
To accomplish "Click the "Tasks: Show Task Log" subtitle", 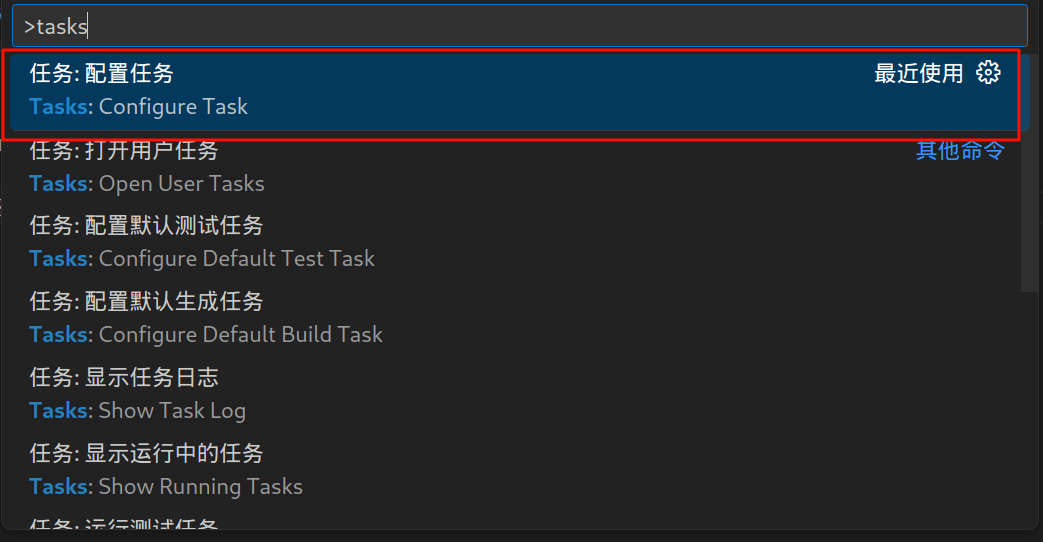I will pyautogui.click(x=138, y=411).
